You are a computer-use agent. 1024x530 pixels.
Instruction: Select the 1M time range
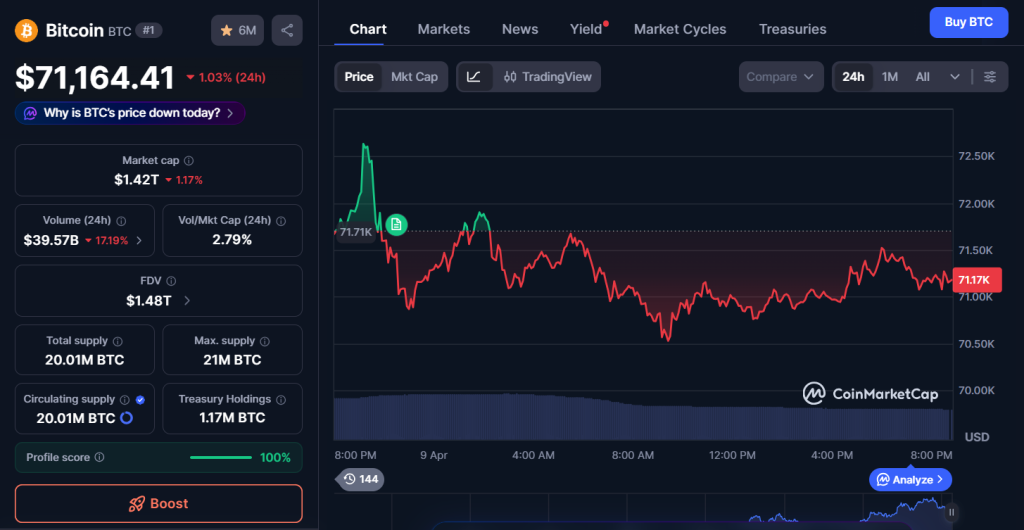889,77
